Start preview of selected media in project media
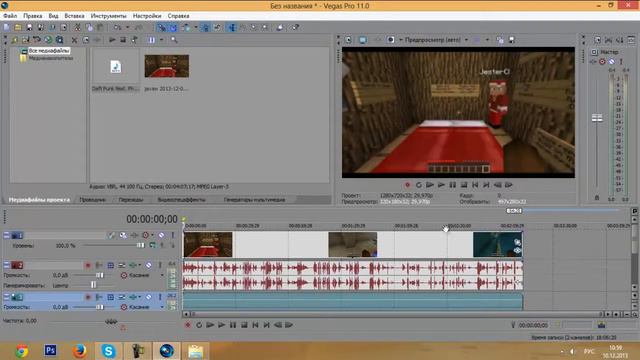The width and height of the screenshot is (640, 360). click(112, 40)
